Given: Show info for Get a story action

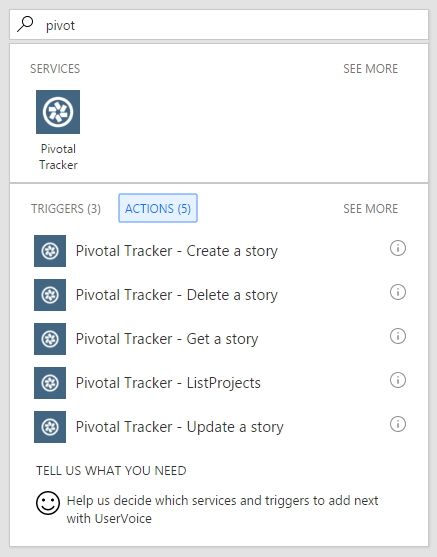Looking at the screenshot, I should tap(398, 336).
